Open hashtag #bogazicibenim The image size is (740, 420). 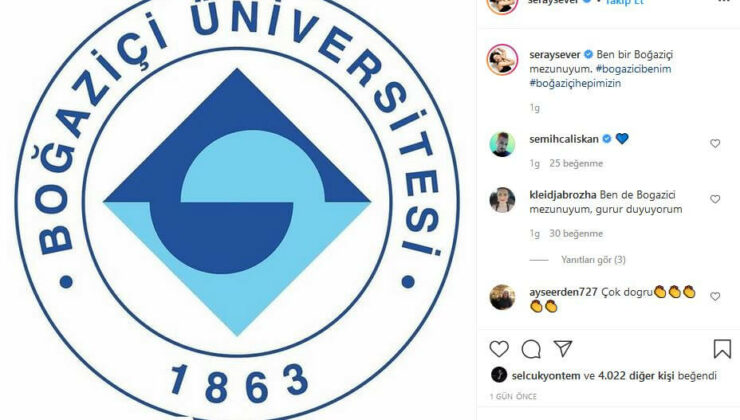(x=633, y=69)
